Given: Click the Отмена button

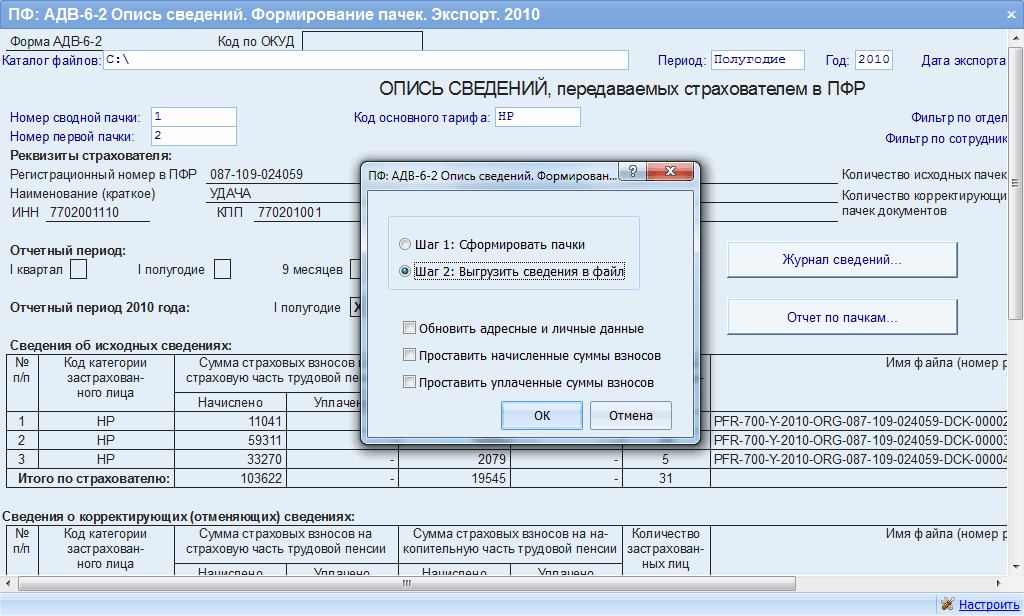Looking at the screenshot, I should click(x=631, y=415).
